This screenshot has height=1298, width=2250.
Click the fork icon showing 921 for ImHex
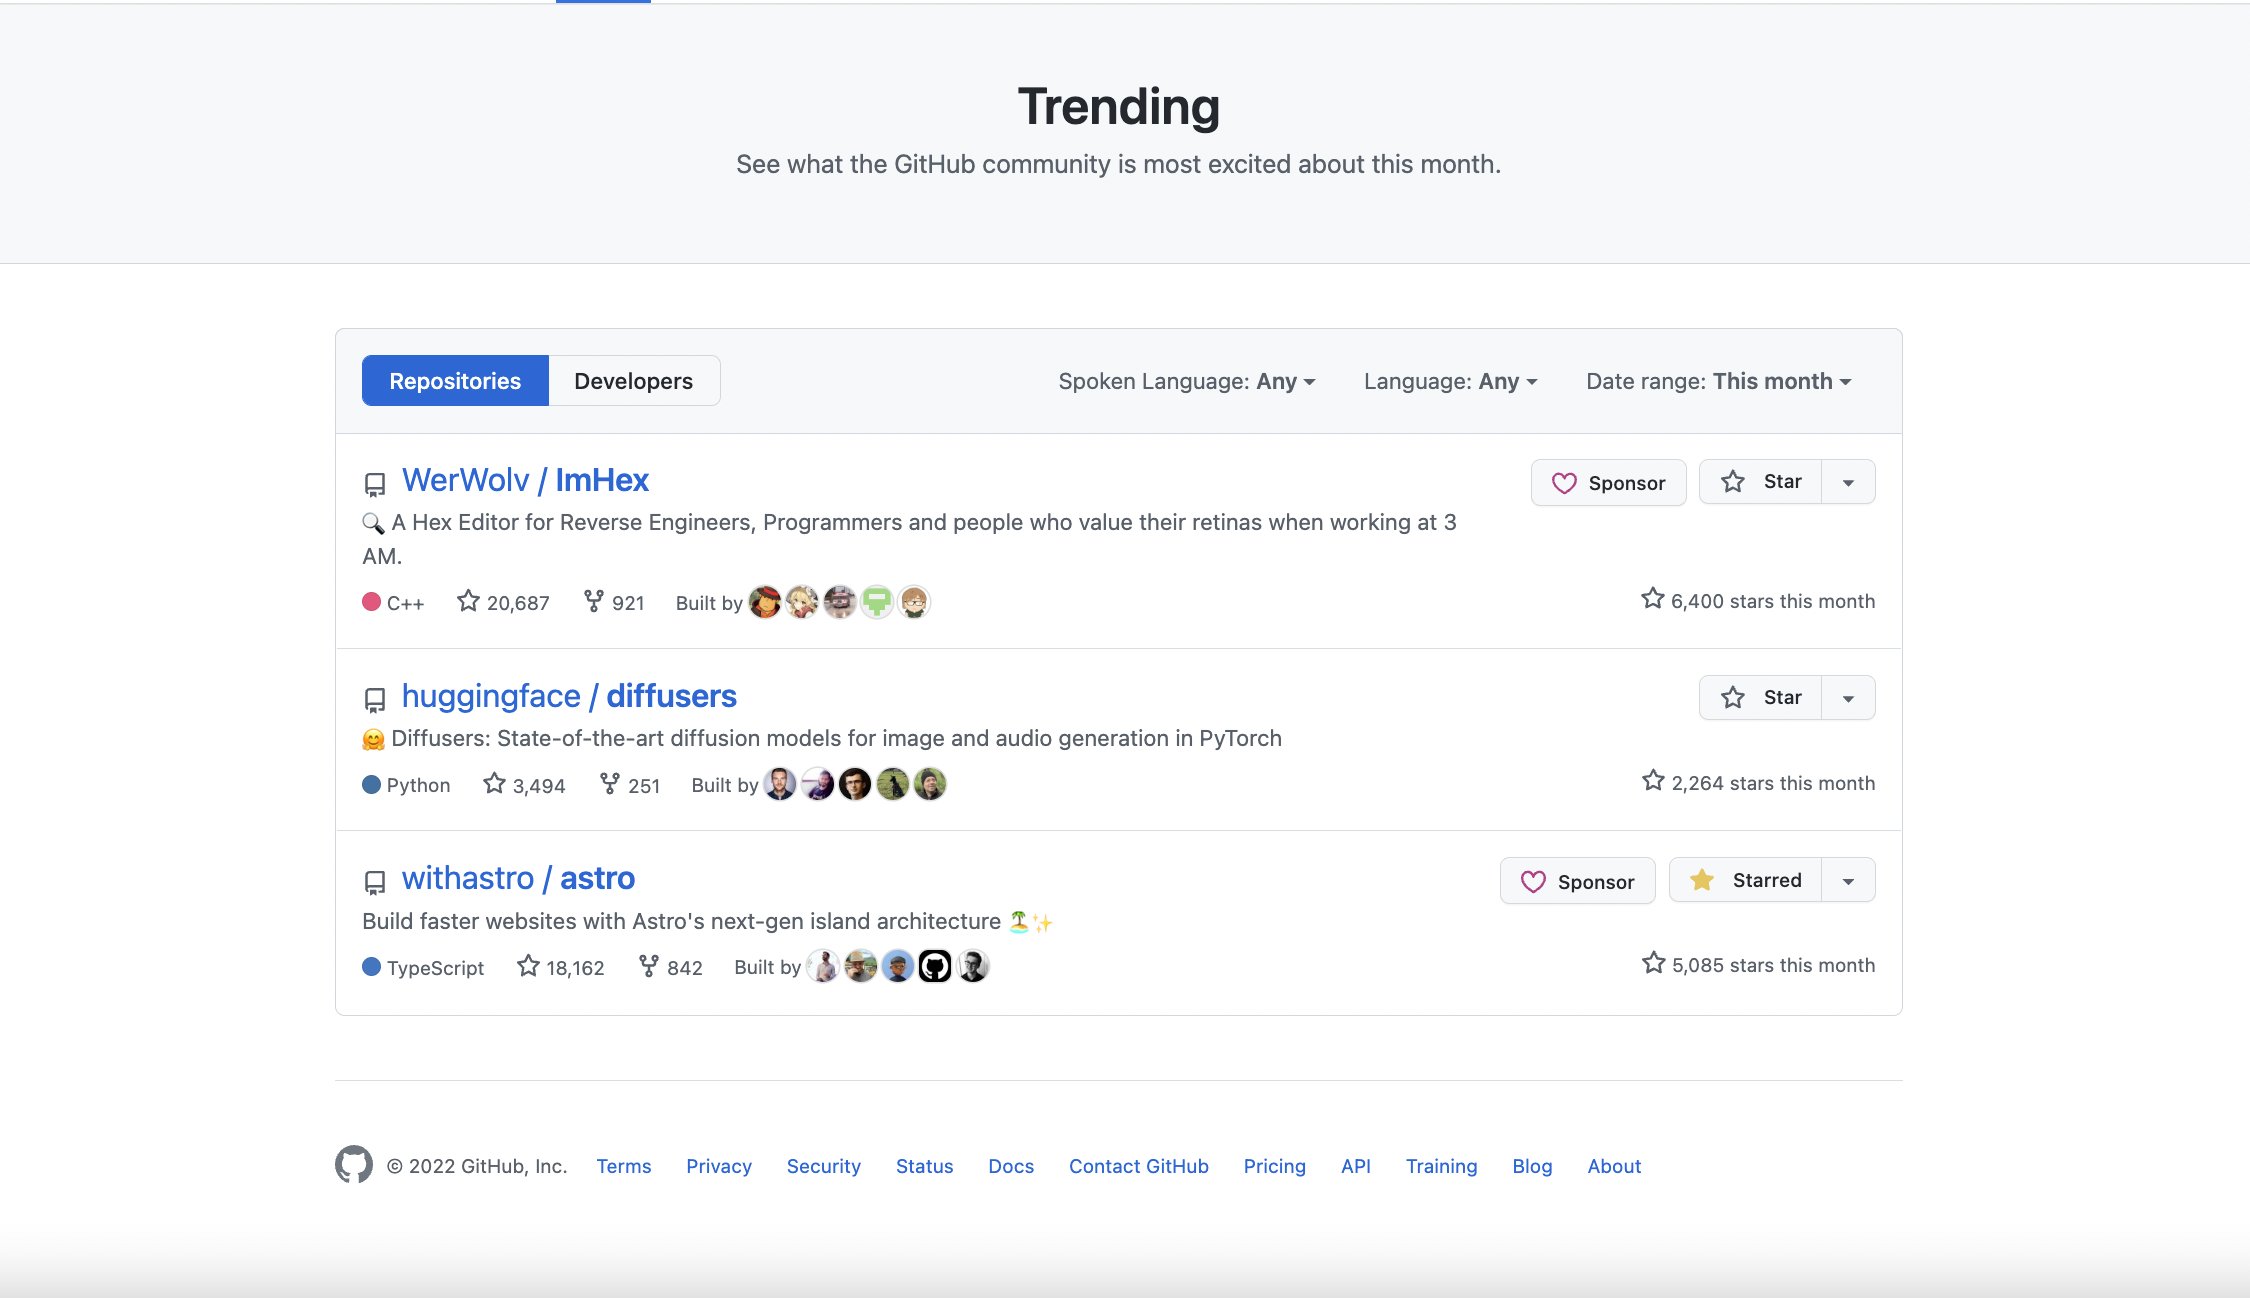(592, 601)
